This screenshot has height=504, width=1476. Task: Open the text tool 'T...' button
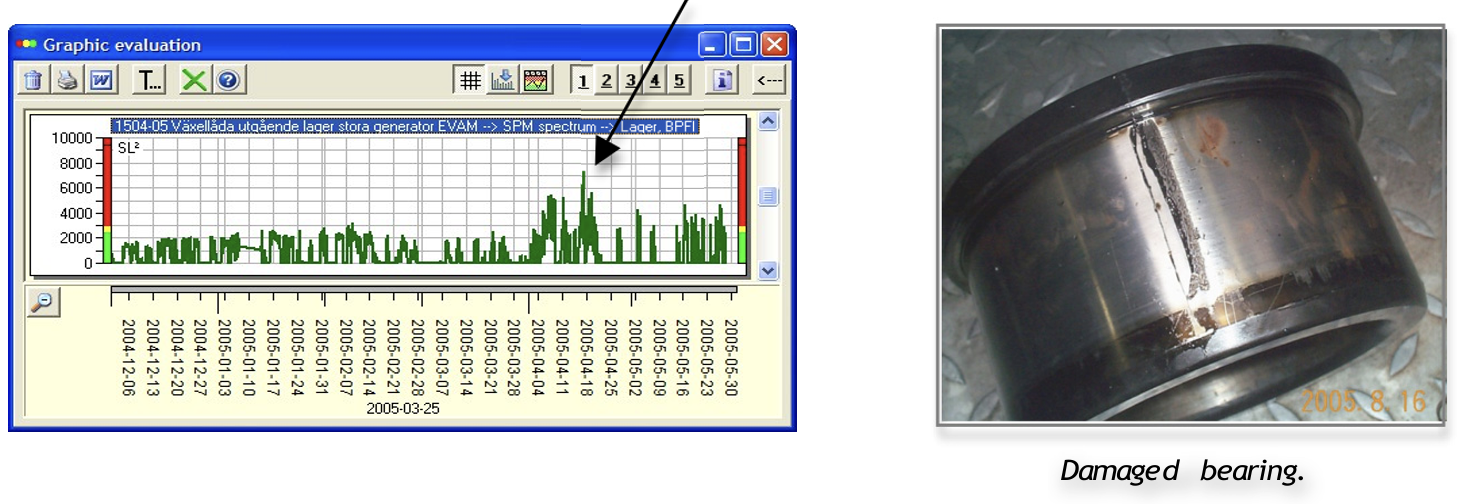click(150, 80)
